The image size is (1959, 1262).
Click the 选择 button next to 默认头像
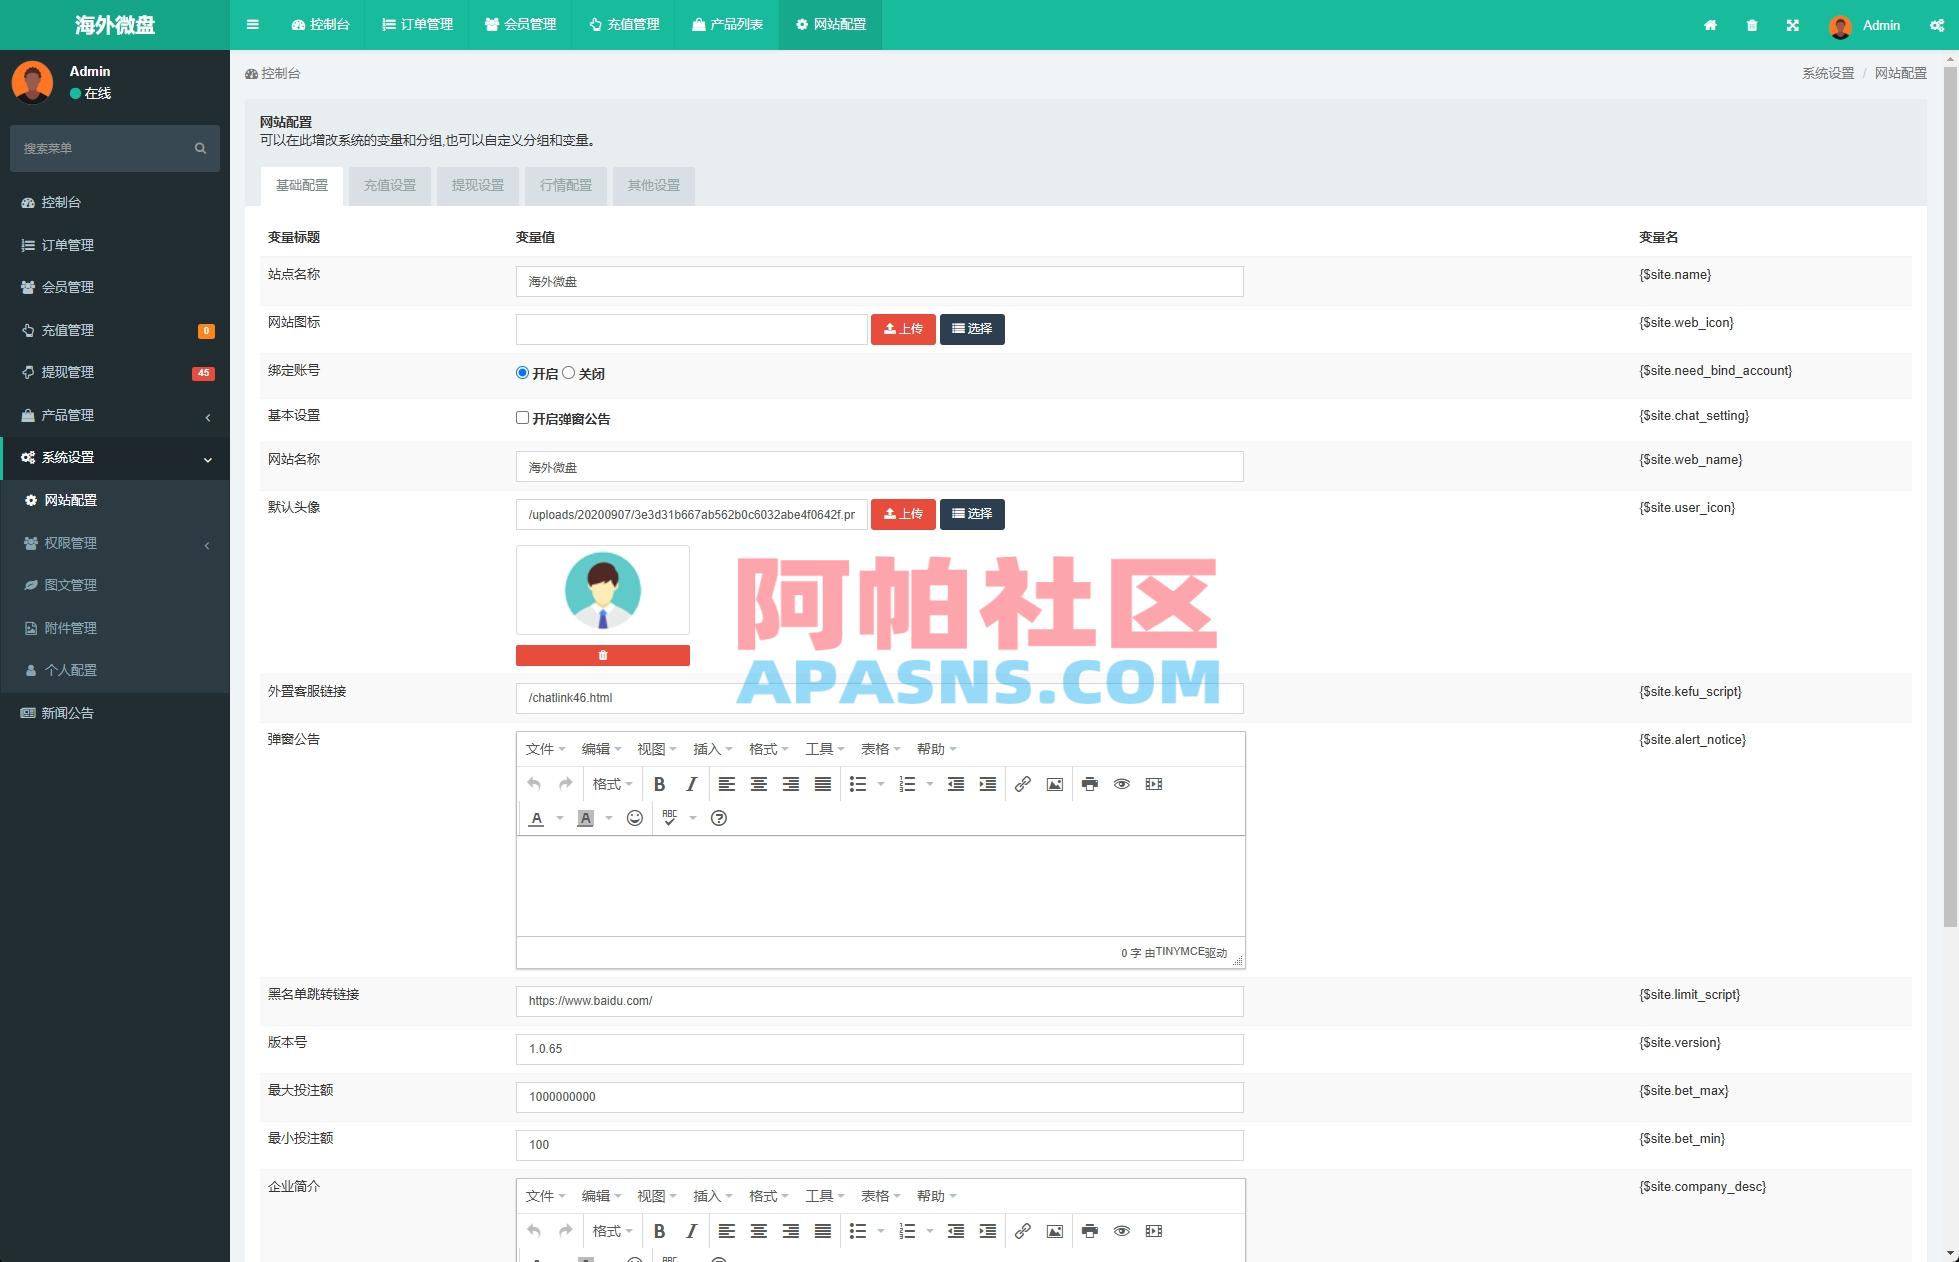pyautogui.click(x=971, y=513)
